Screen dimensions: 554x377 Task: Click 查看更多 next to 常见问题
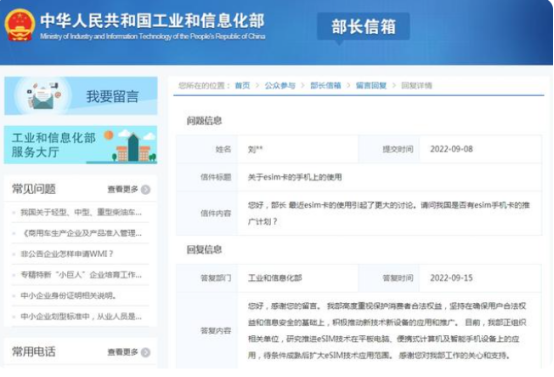pos(123,189)
